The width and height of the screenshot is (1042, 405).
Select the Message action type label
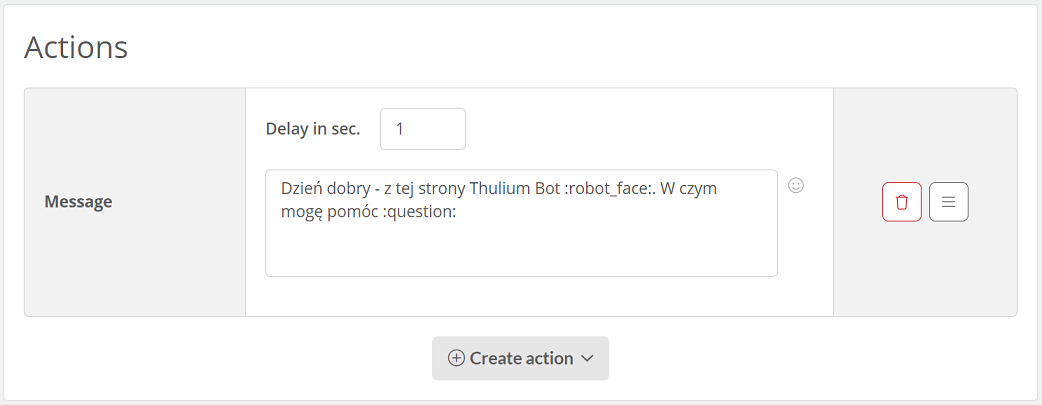coord(78,202)
